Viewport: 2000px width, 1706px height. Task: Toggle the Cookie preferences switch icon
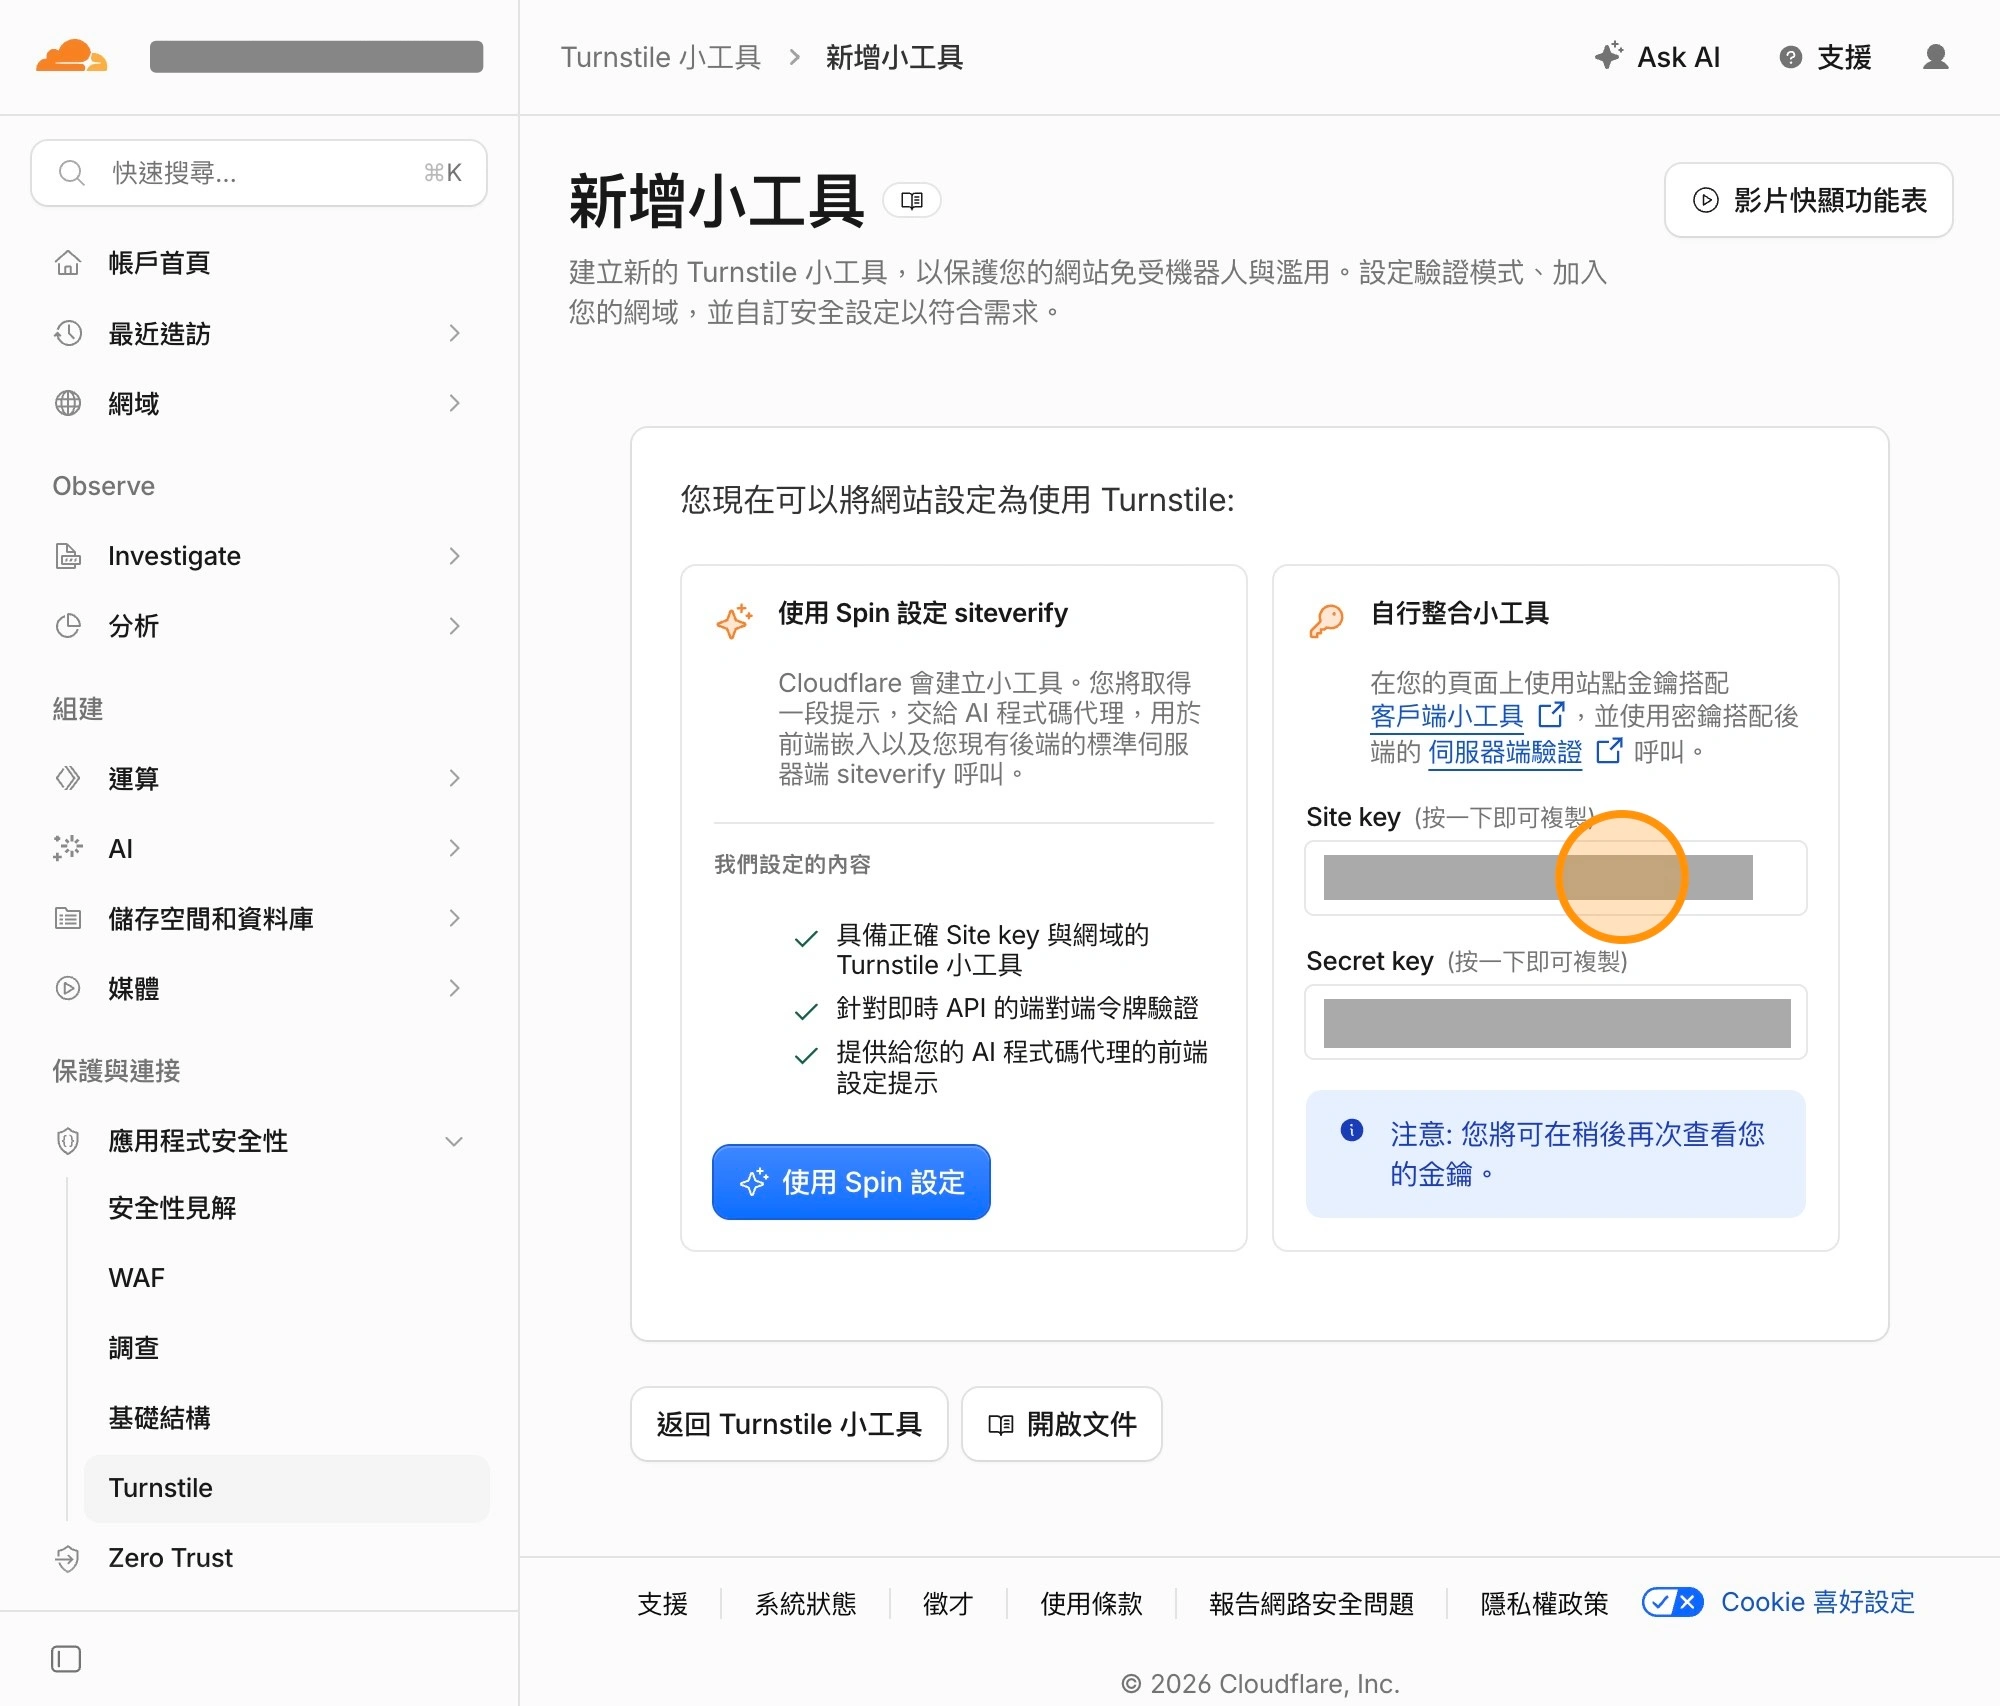click(1672, 1603)
